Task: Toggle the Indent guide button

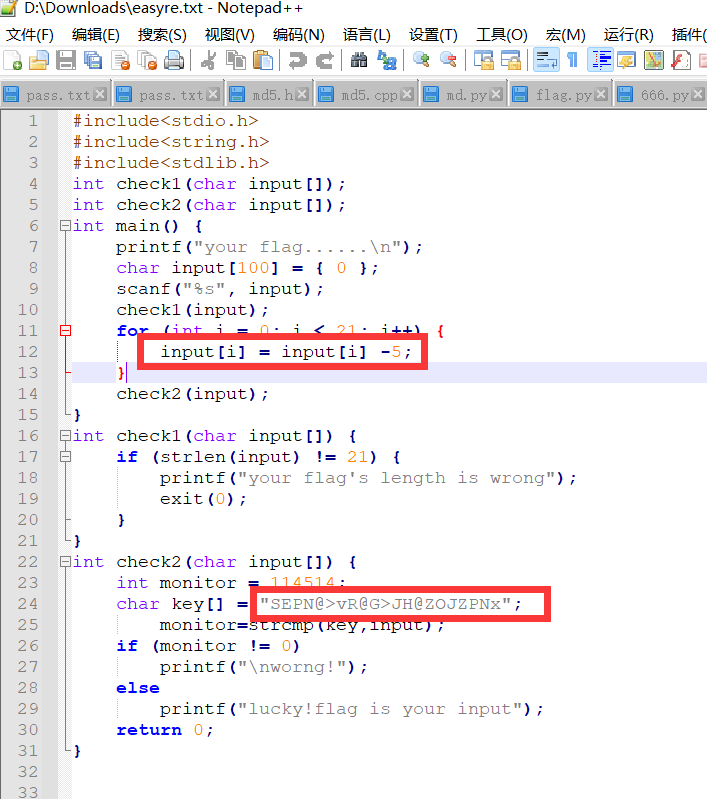Action: pyautogui.click(x=600, y=60)
